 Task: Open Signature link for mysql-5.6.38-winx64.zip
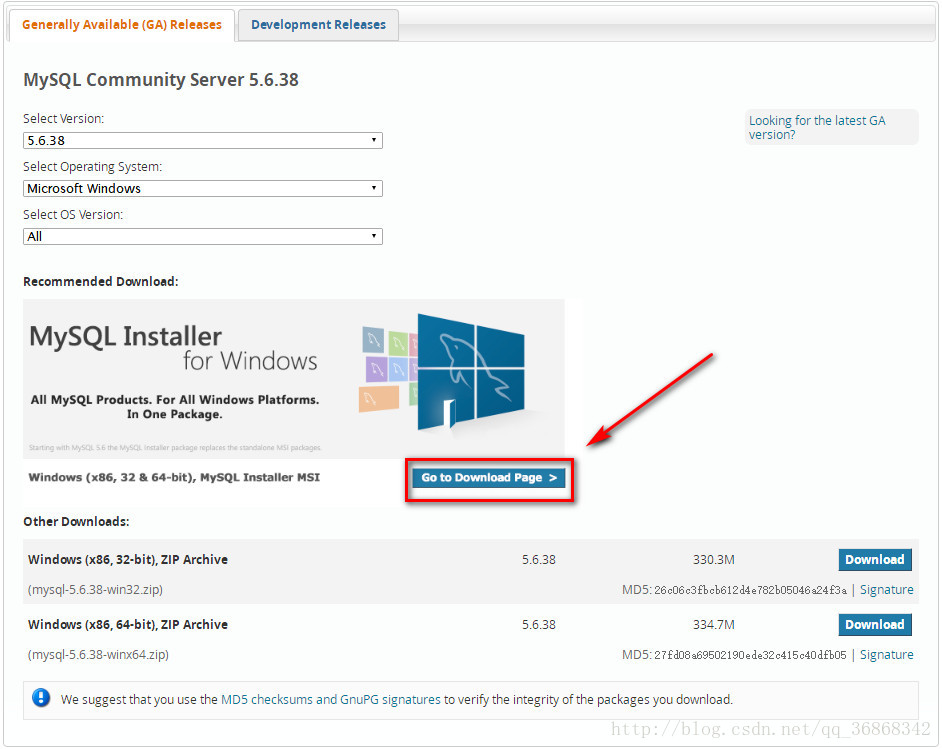(x=887, y=655)
